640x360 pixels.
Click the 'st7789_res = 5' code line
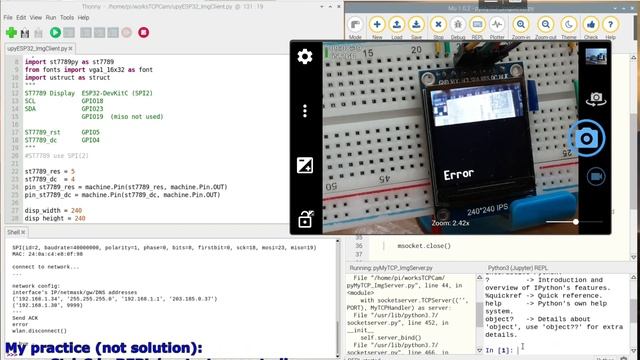pos(49,171)
